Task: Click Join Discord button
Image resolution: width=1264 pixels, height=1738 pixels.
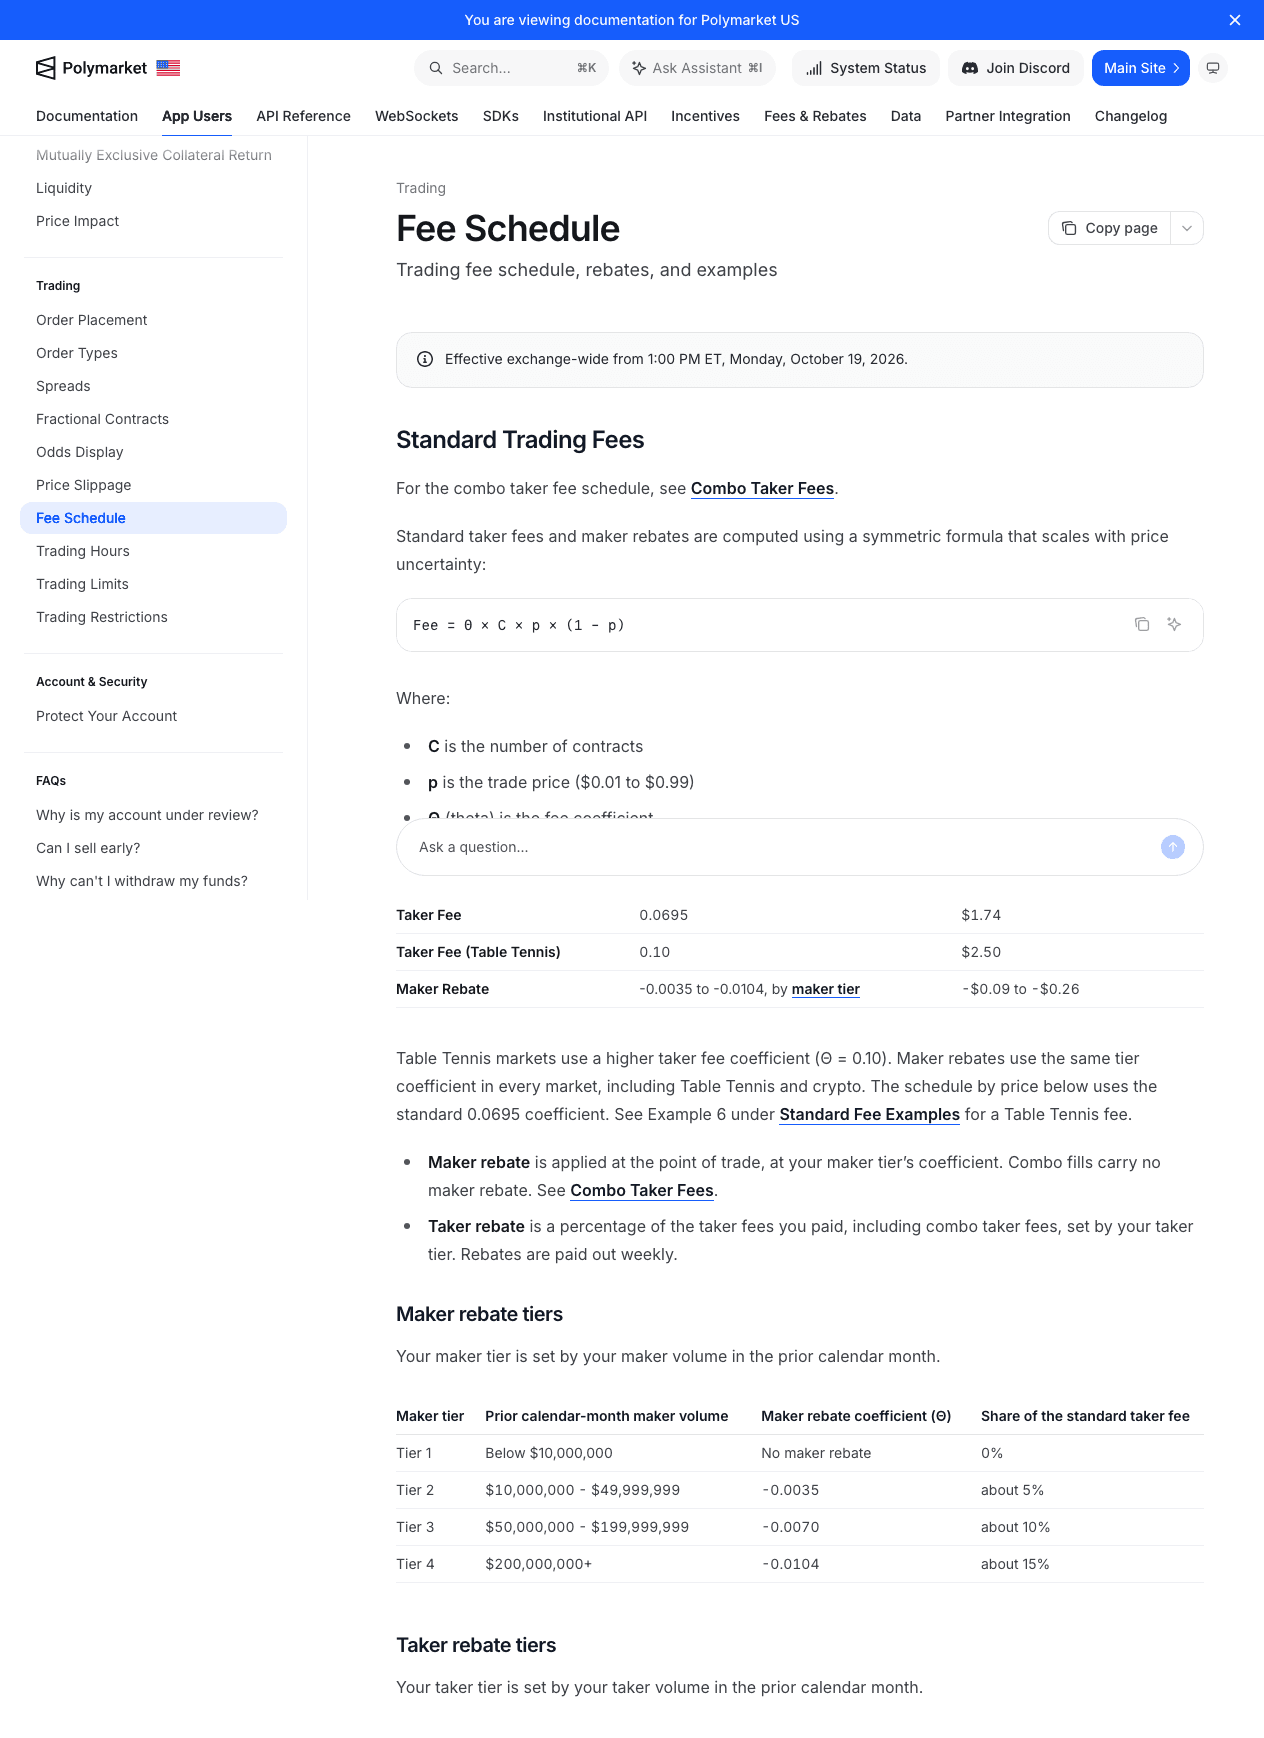Action: pos(1016,68)
